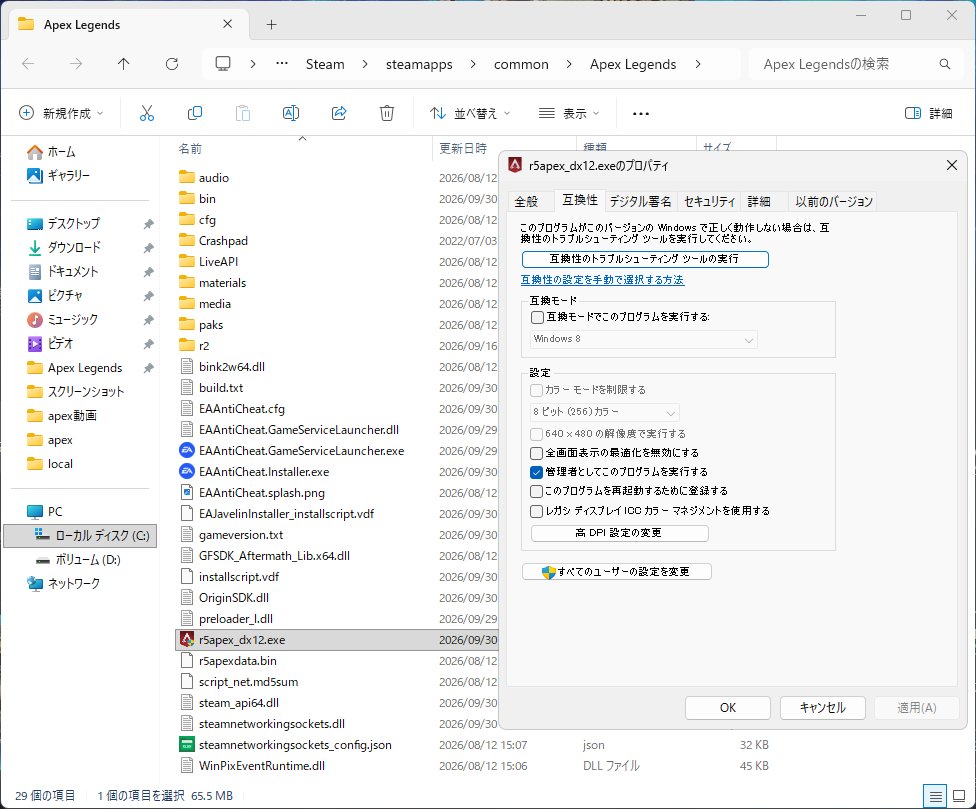Select the Crashpad folder
Image resolution: width=976 pixels, height=809 pixels.
pyautogui.click(x=214, y=241)
